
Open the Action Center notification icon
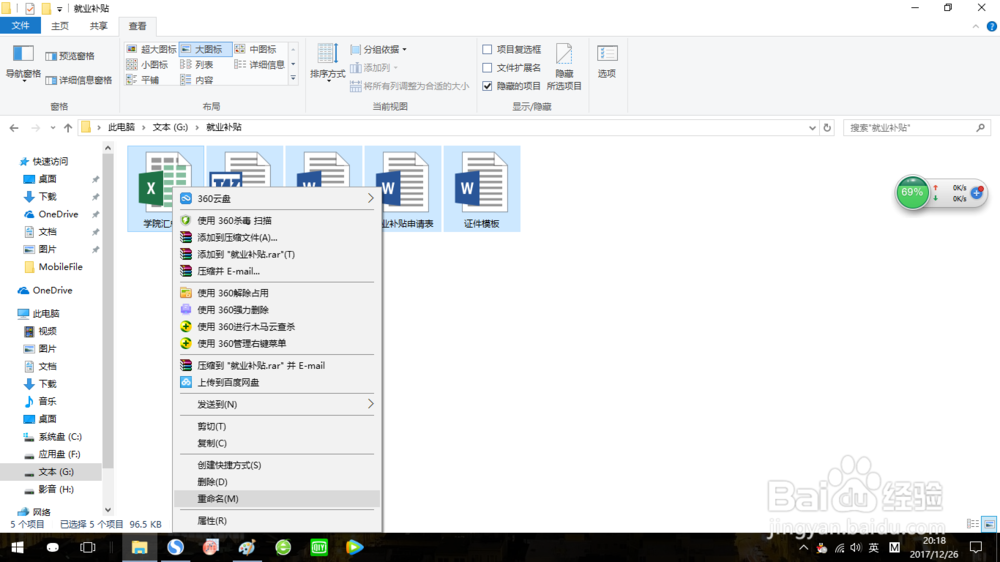(976, 547)
